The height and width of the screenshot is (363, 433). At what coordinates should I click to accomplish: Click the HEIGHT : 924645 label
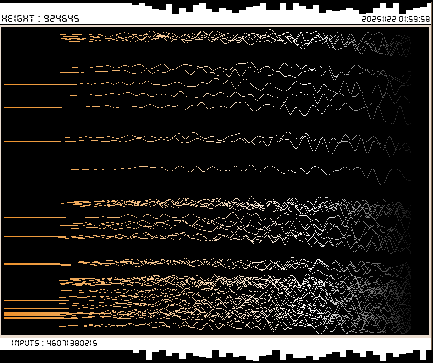coord(40,19)
